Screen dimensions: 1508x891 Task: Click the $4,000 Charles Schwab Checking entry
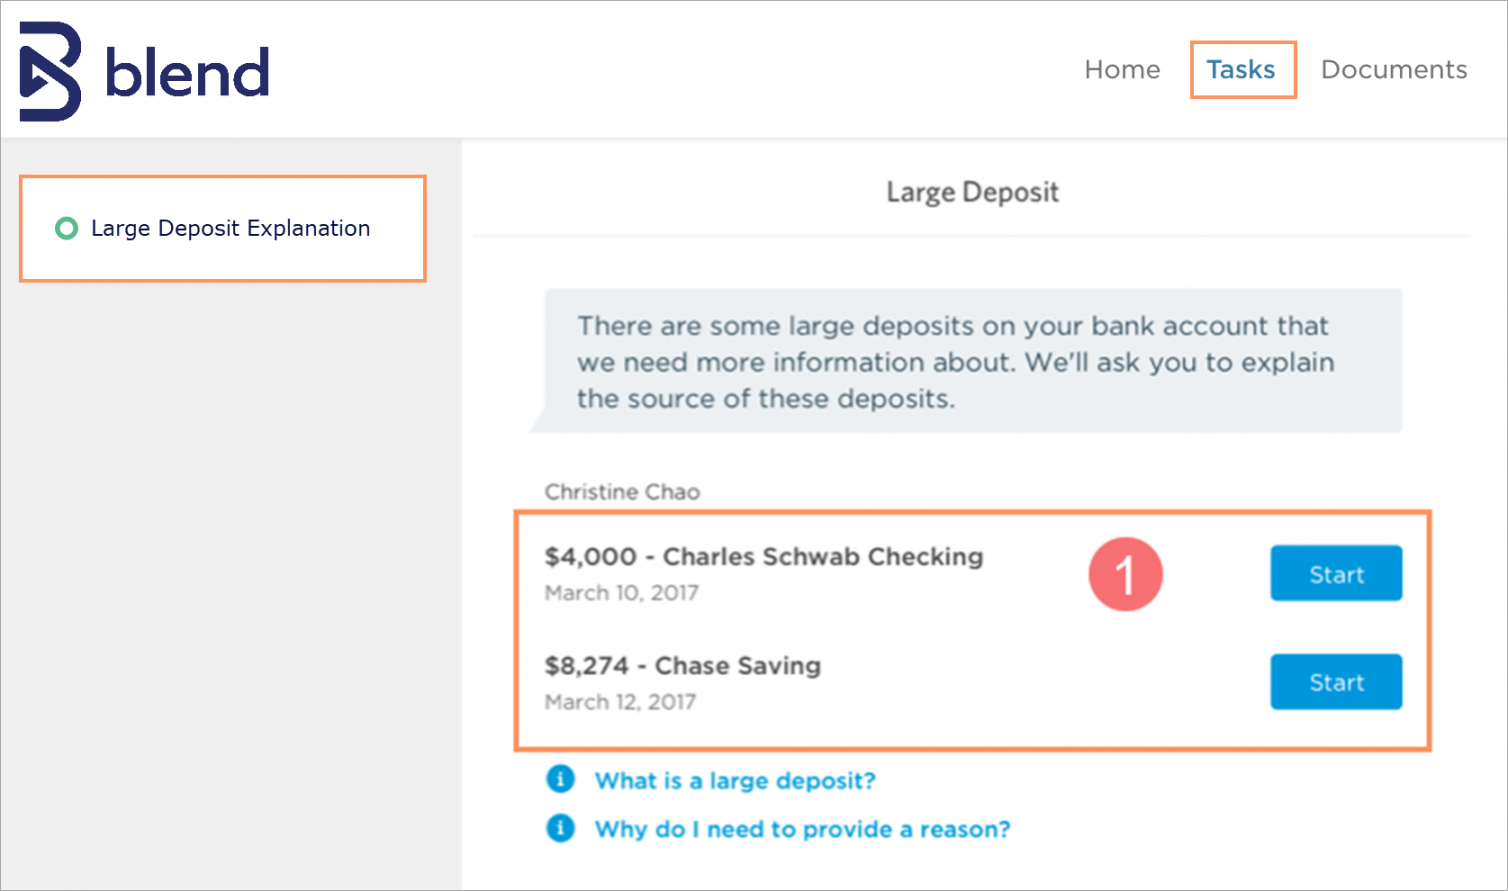(763, 557)
